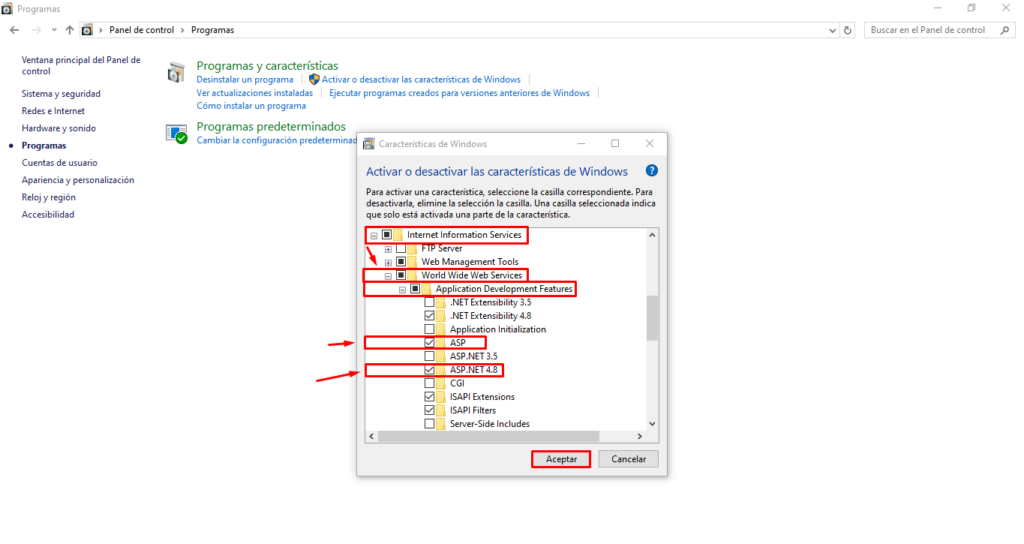This screenshot has width=1024, height=544.
Task: Click Programas breadcrumb in address bar
Action: coord(212,30)
